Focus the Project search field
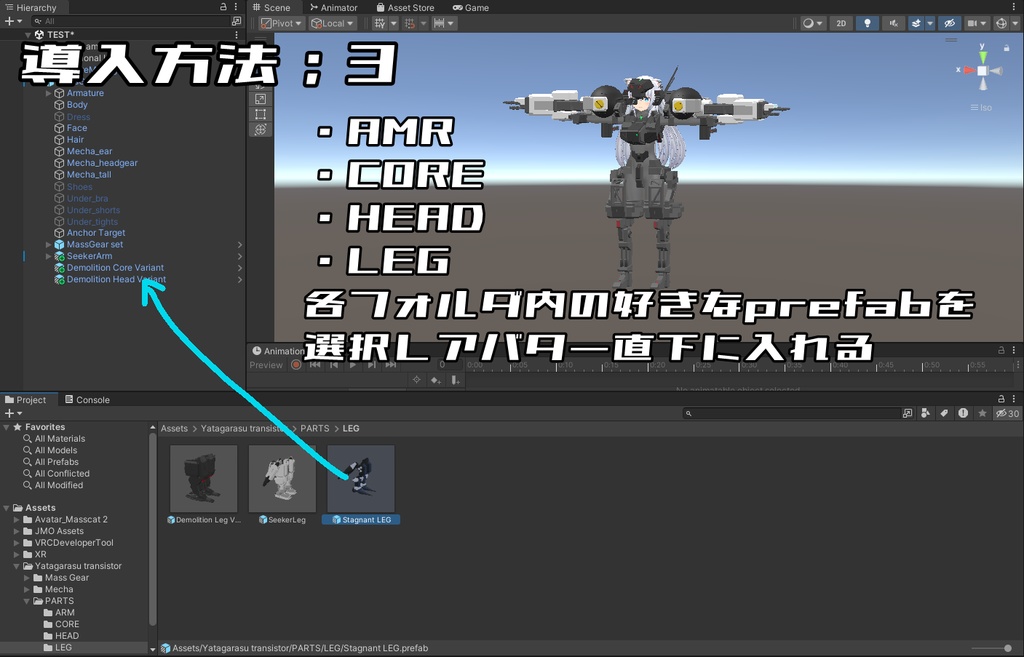Viewport: 1024px width, 657px height. (x=792, y=413)
